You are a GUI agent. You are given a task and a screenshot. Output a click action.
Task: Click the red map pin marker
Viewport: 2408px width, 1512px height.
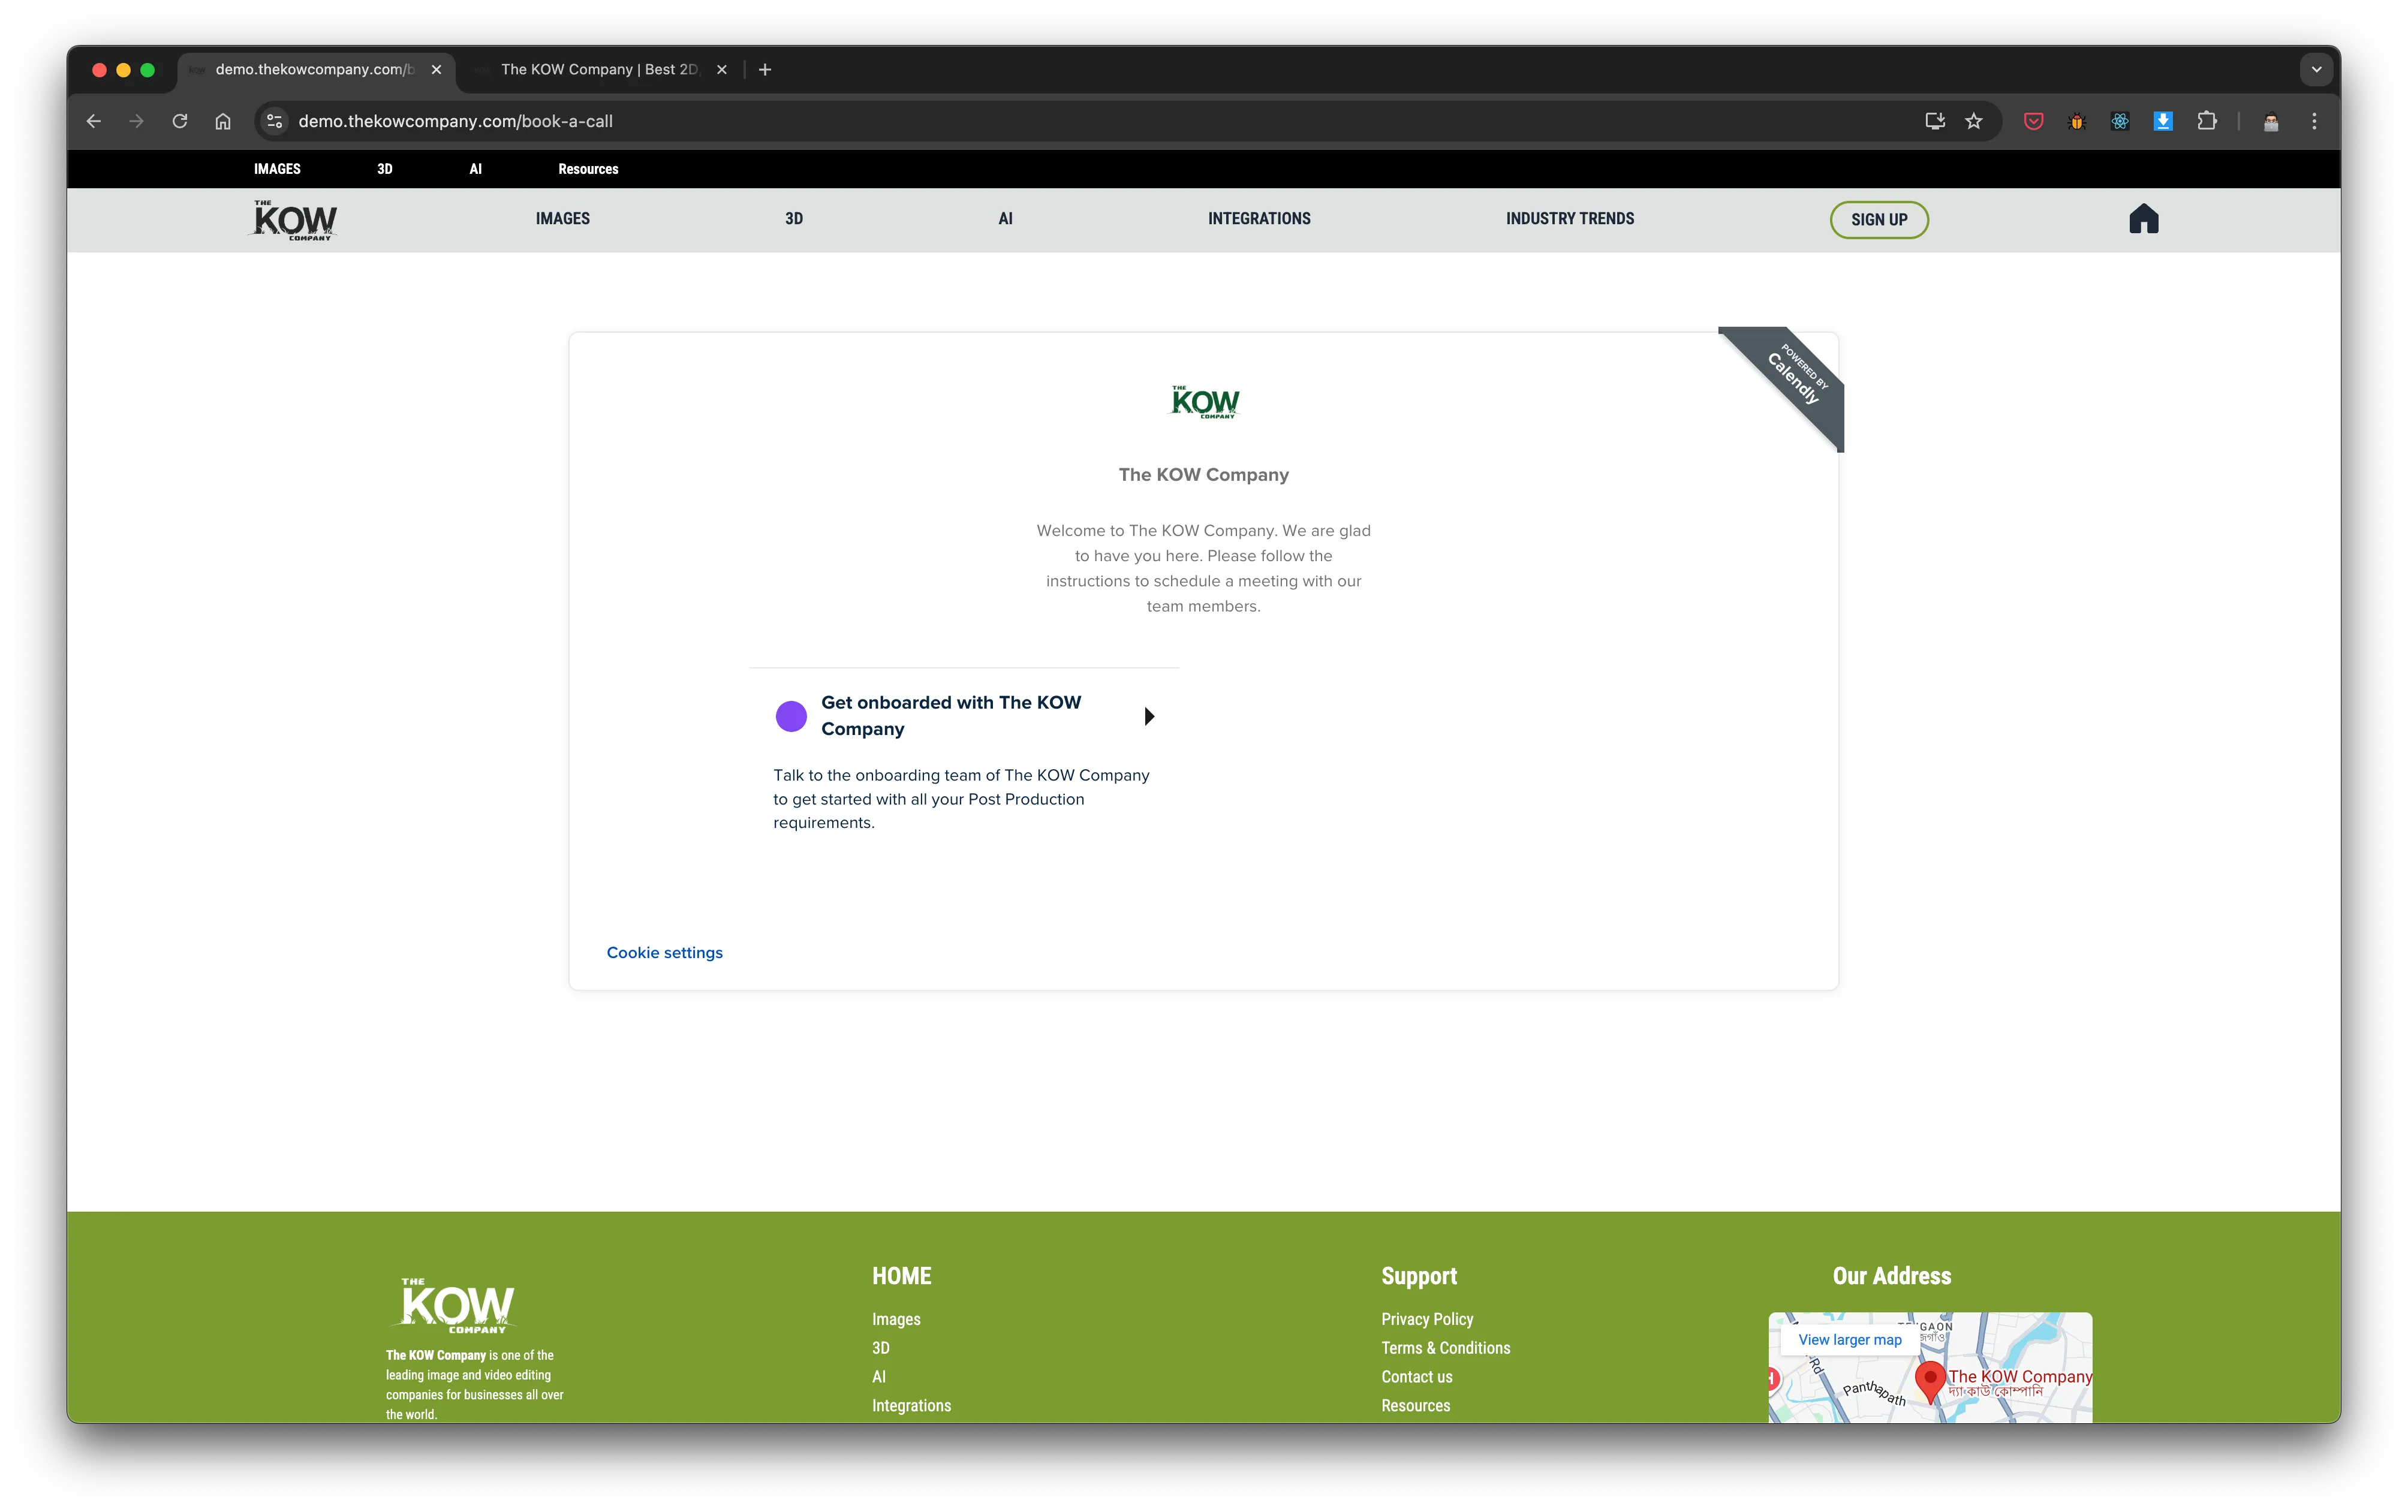coord(1930,1382)
